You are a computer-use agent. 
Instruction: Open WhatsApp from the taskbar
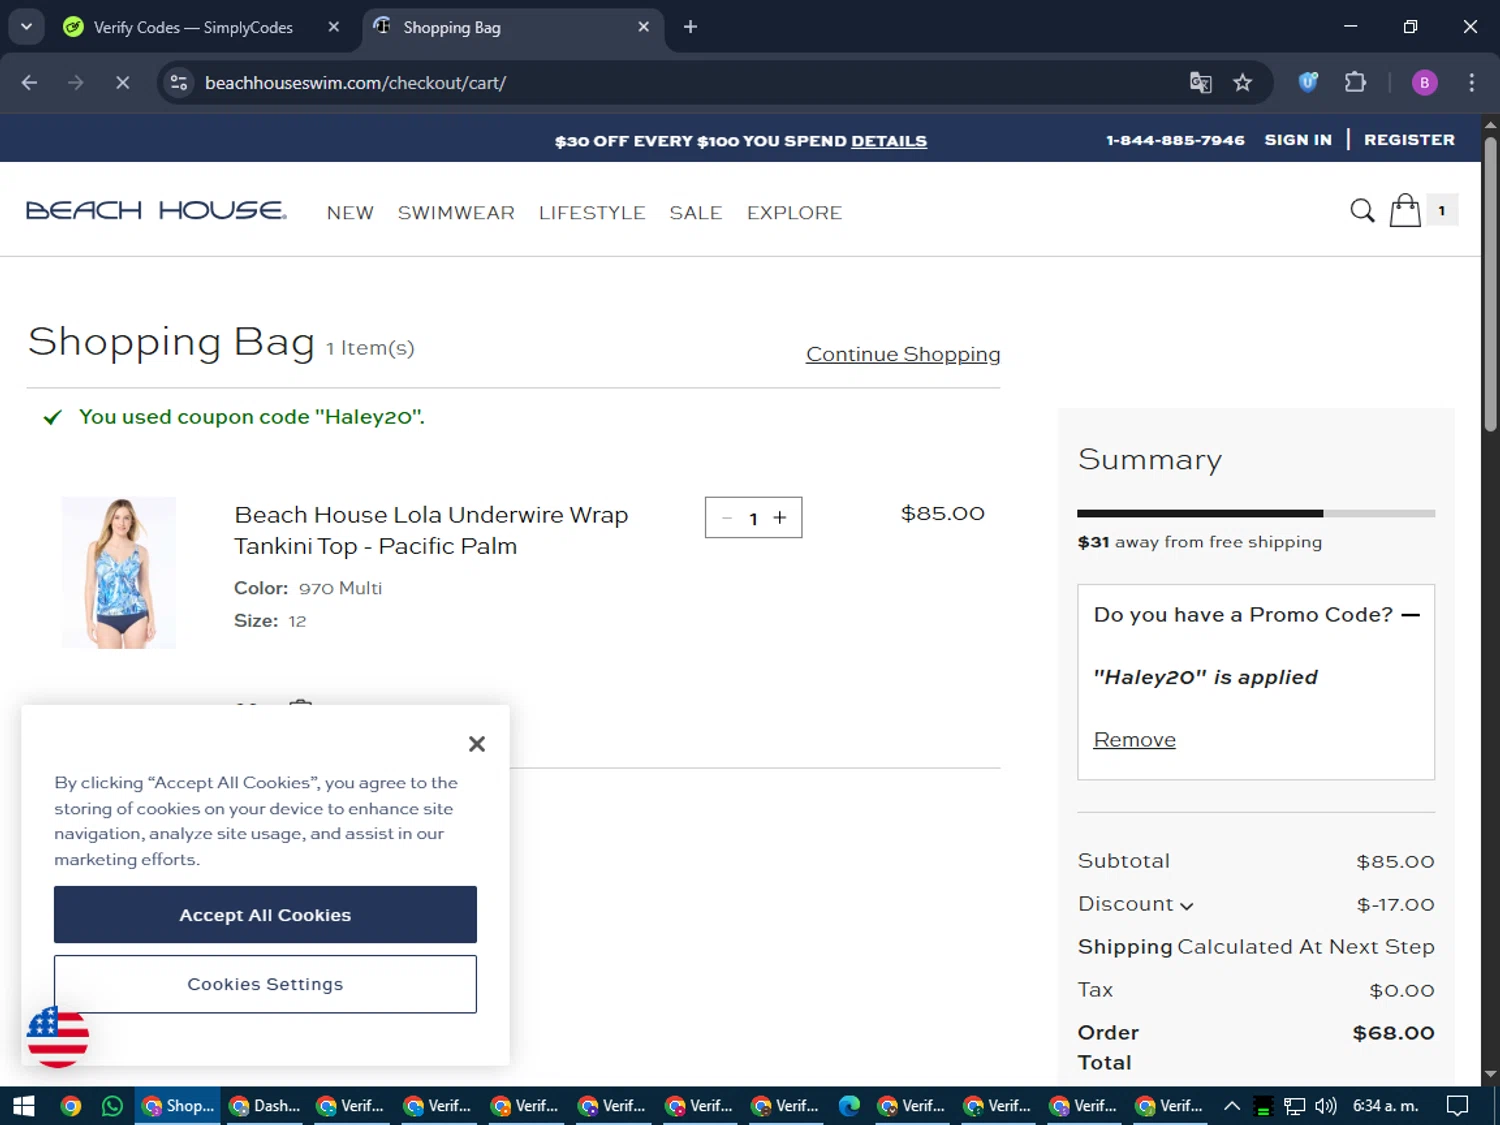(112, 1106)
